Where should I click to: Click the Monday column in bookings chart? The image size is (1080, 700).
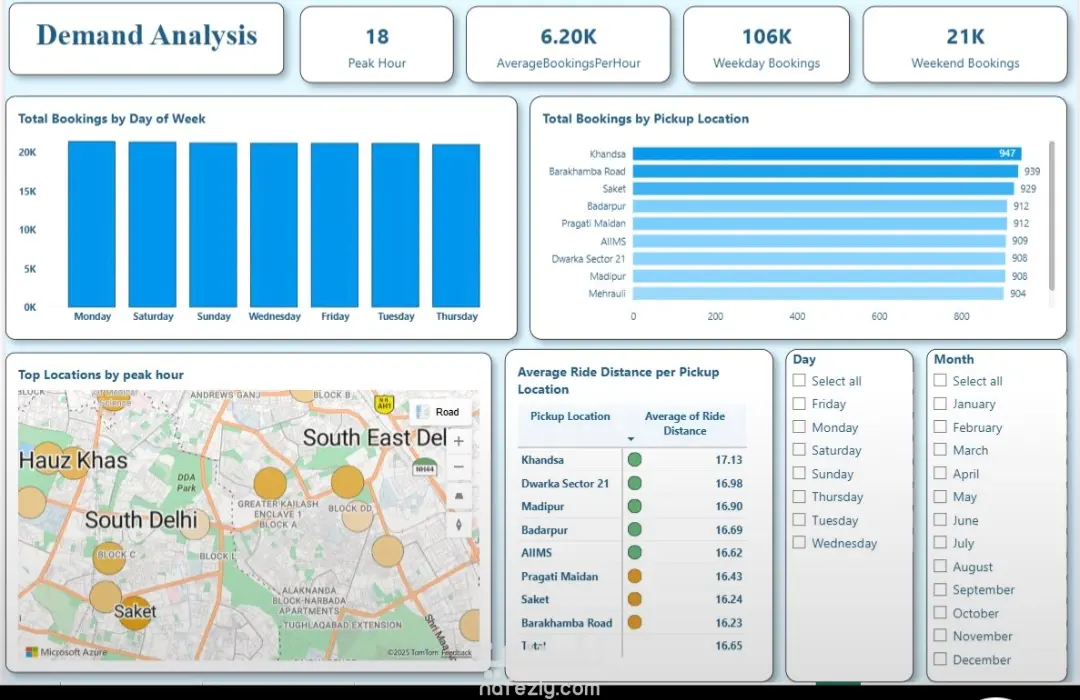pyautogui.click(x=92, y=224)
